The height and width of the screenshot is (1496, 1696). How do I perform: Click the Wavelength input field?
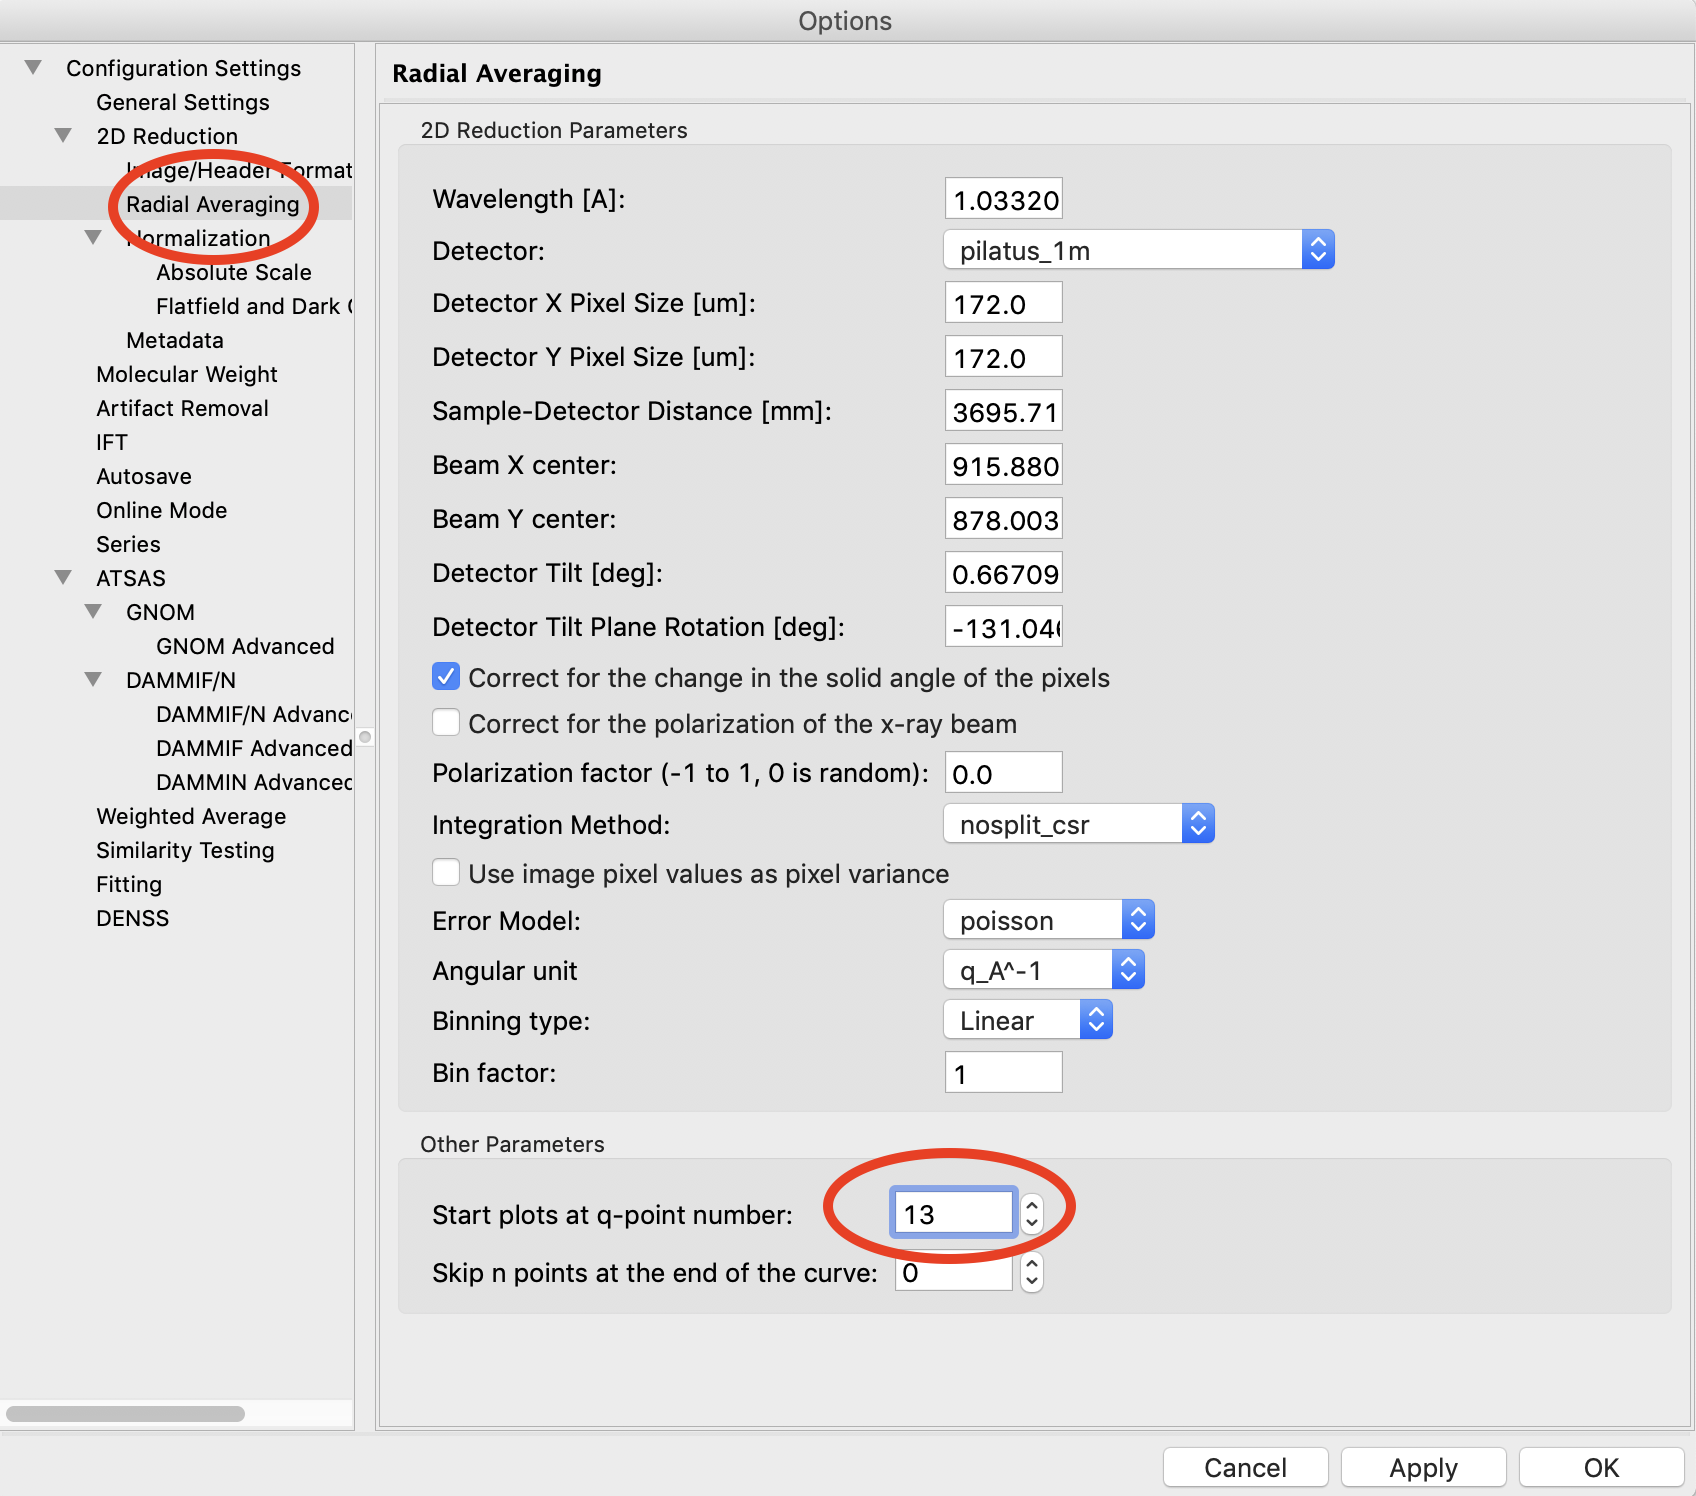(x=1004, y=200)
